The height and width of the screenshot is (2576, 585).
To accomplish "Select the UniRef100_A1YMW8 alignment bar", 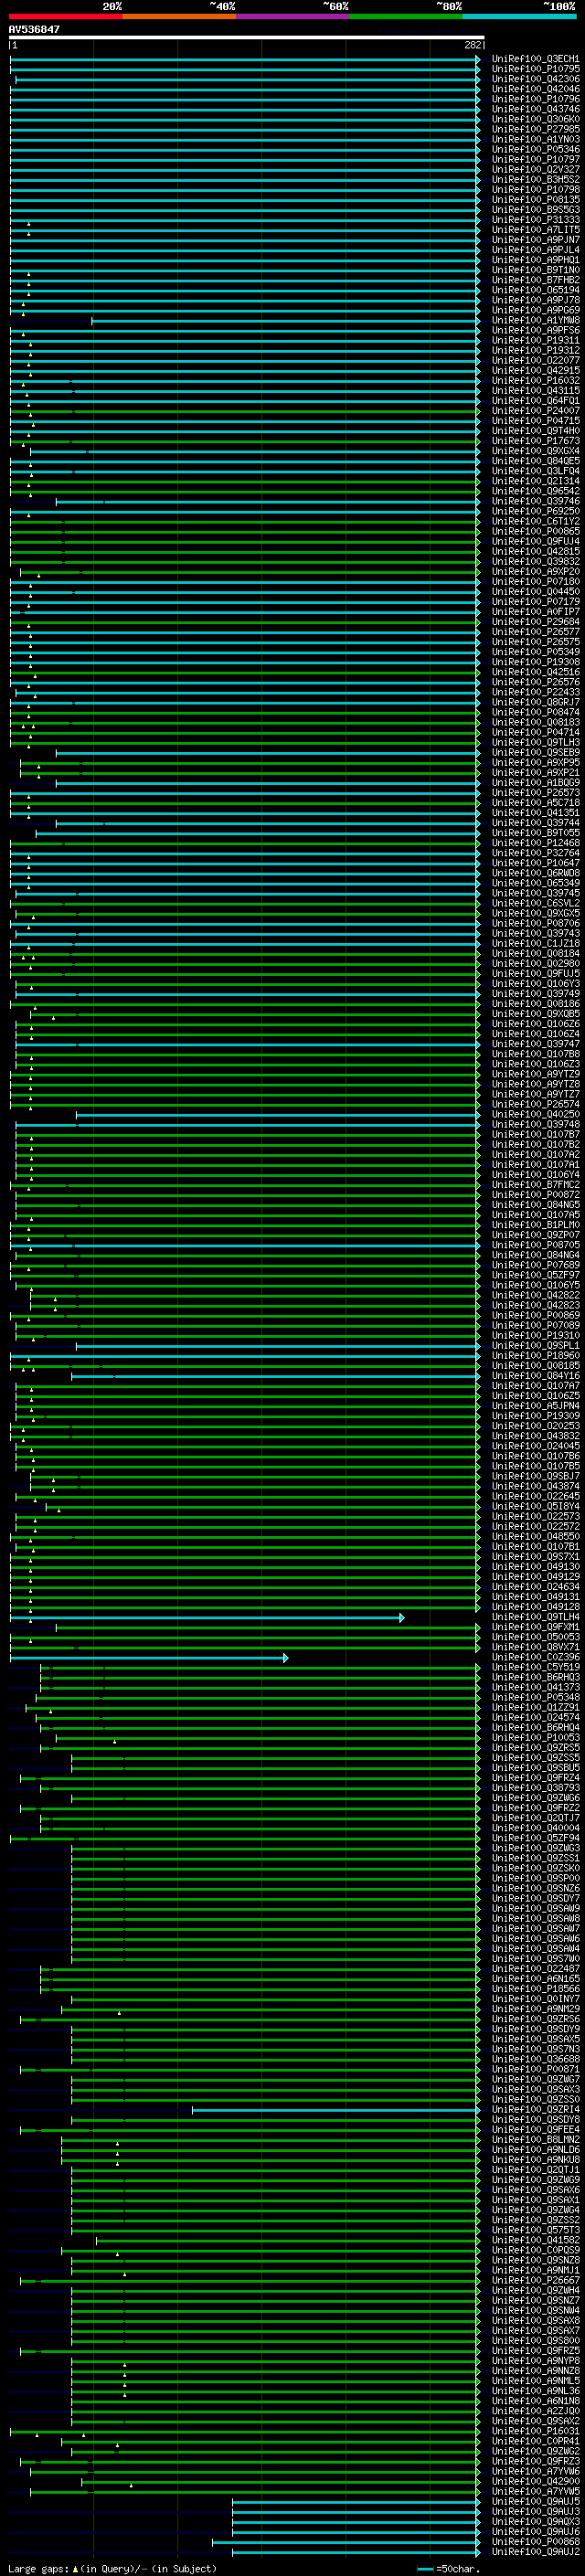I will coord(284,321).
